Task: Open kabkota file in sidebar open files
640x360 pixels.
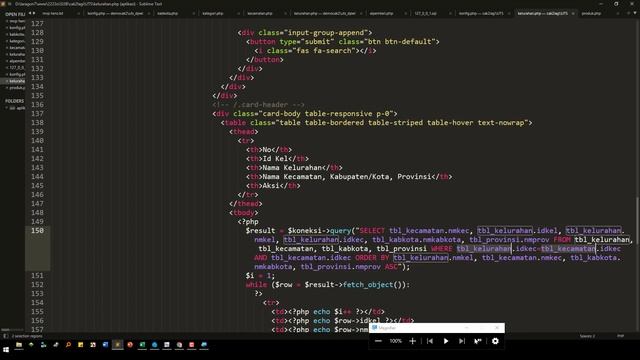Action: (17, 34)
